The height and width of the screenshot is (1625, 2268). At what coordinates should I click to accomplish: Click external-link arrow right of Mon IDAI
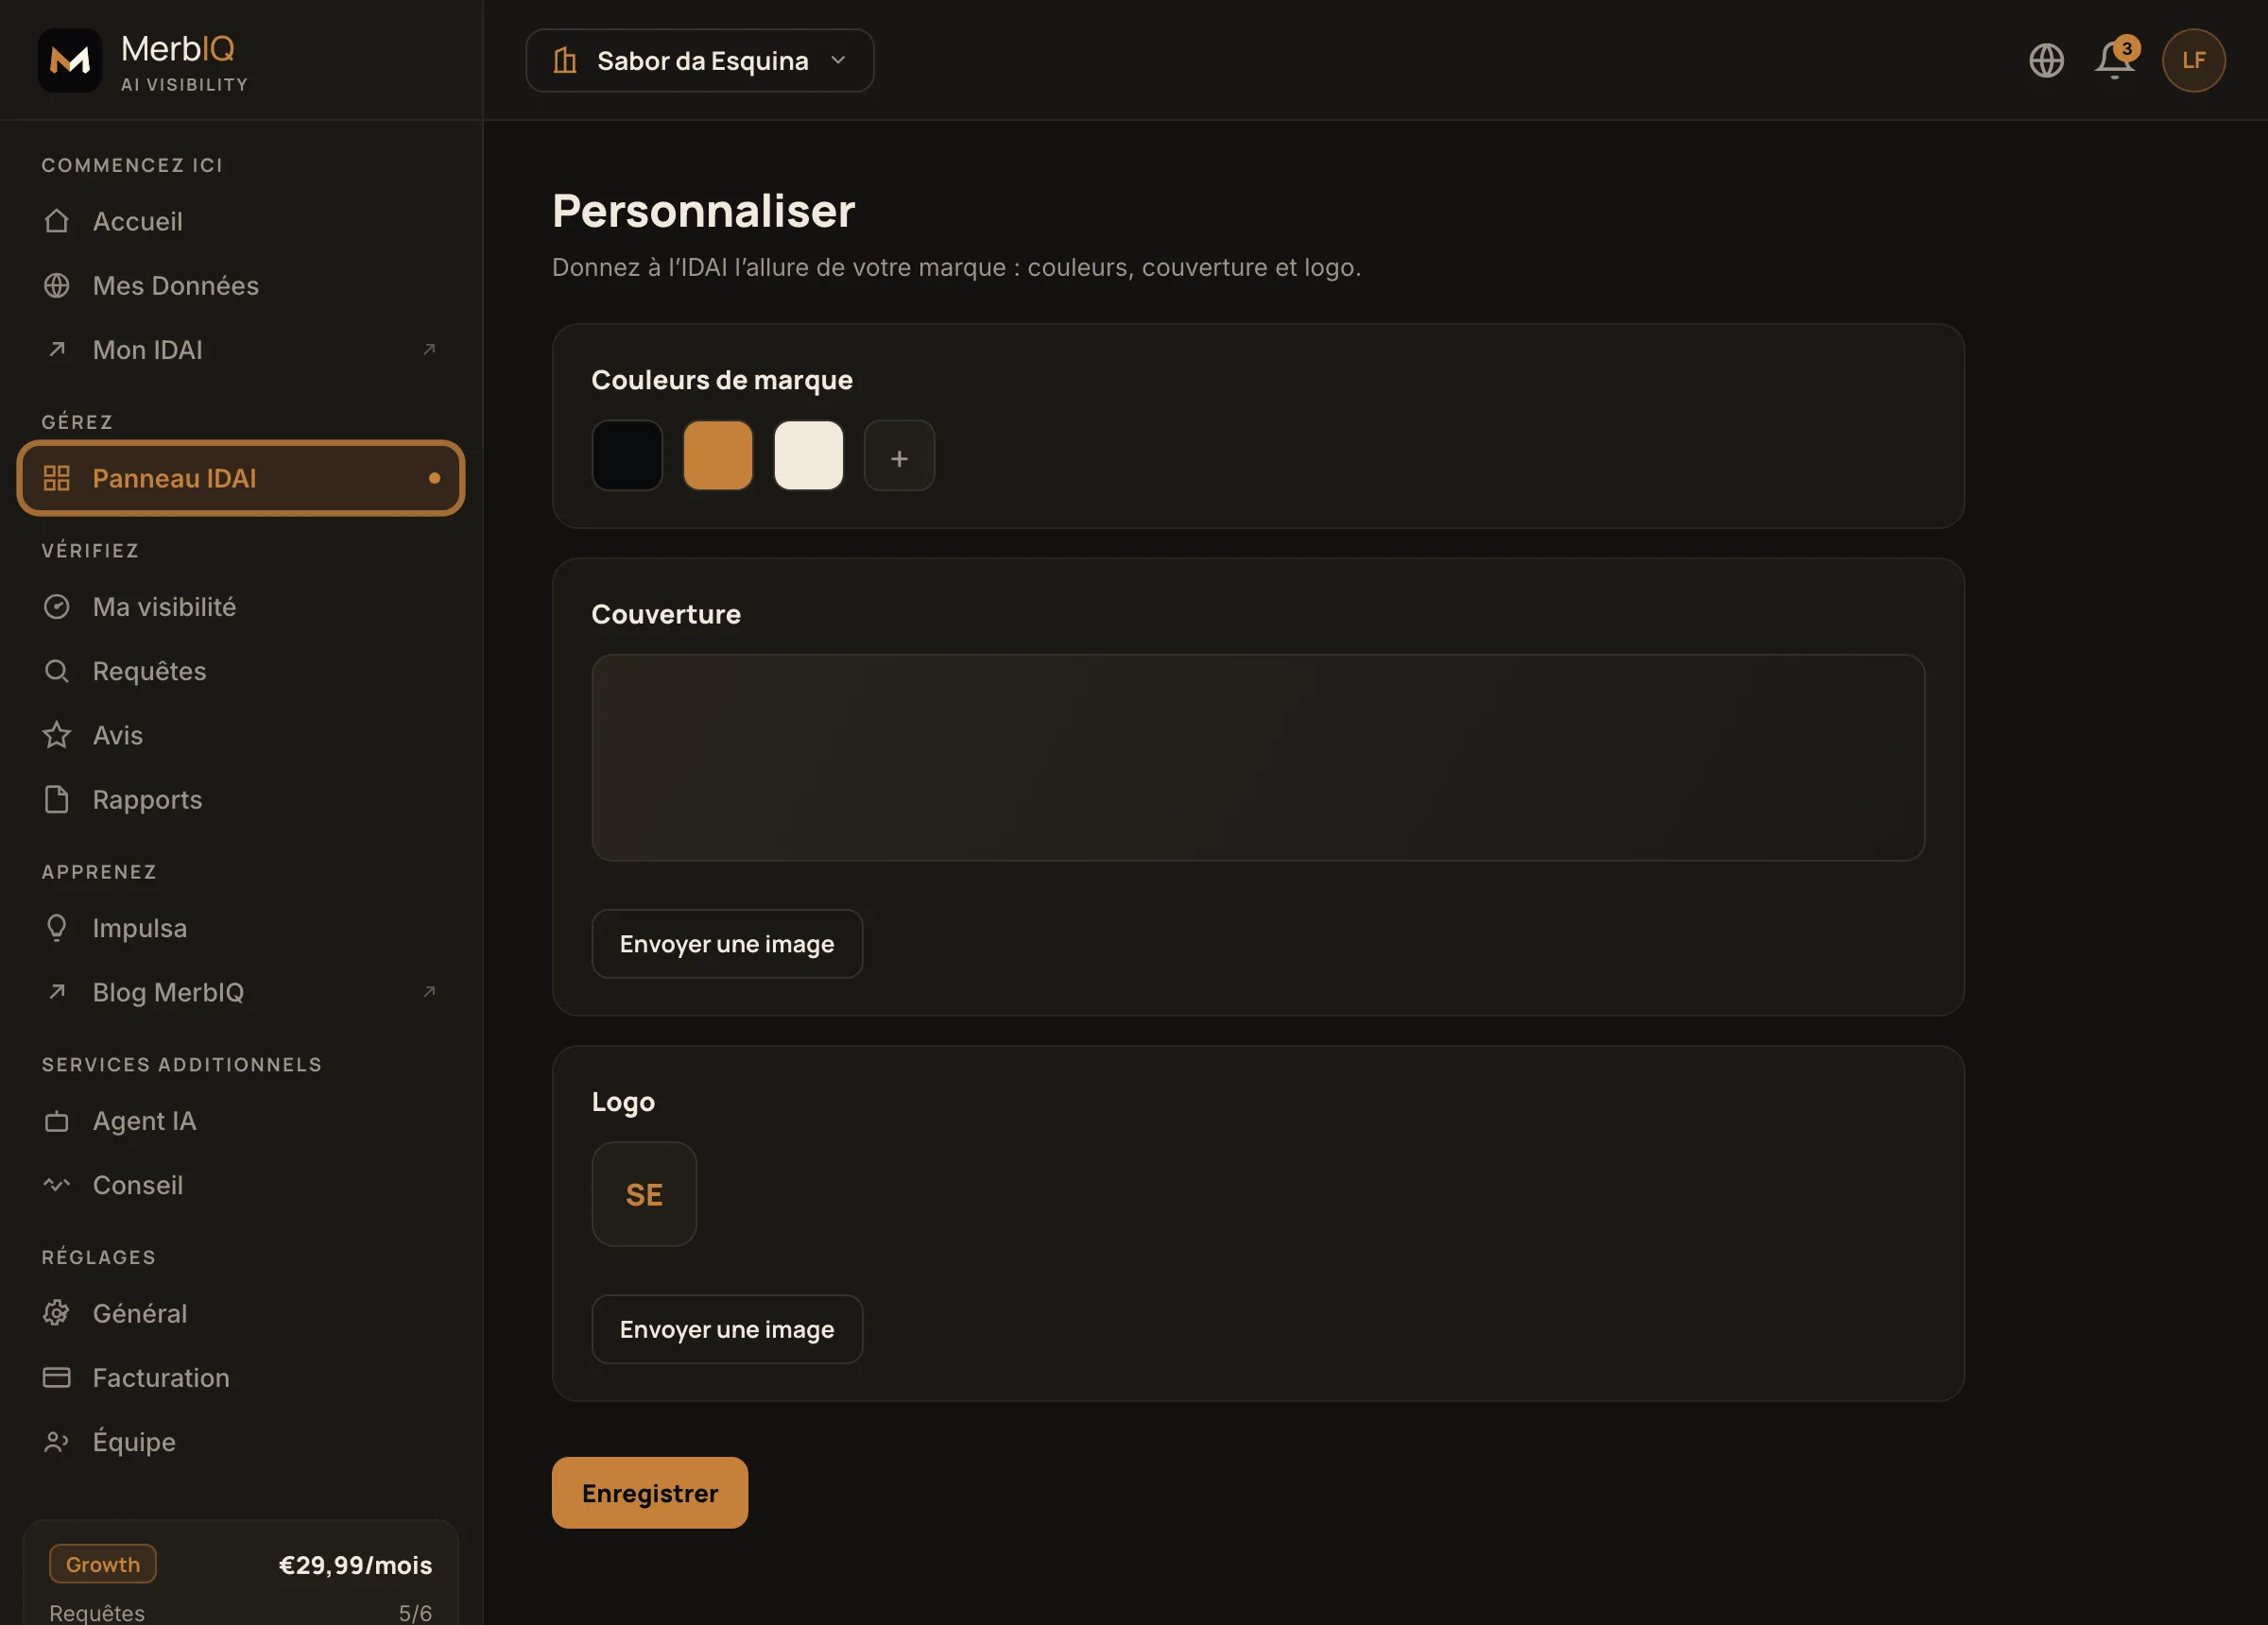pyautogui.click(x=429, y=349)
